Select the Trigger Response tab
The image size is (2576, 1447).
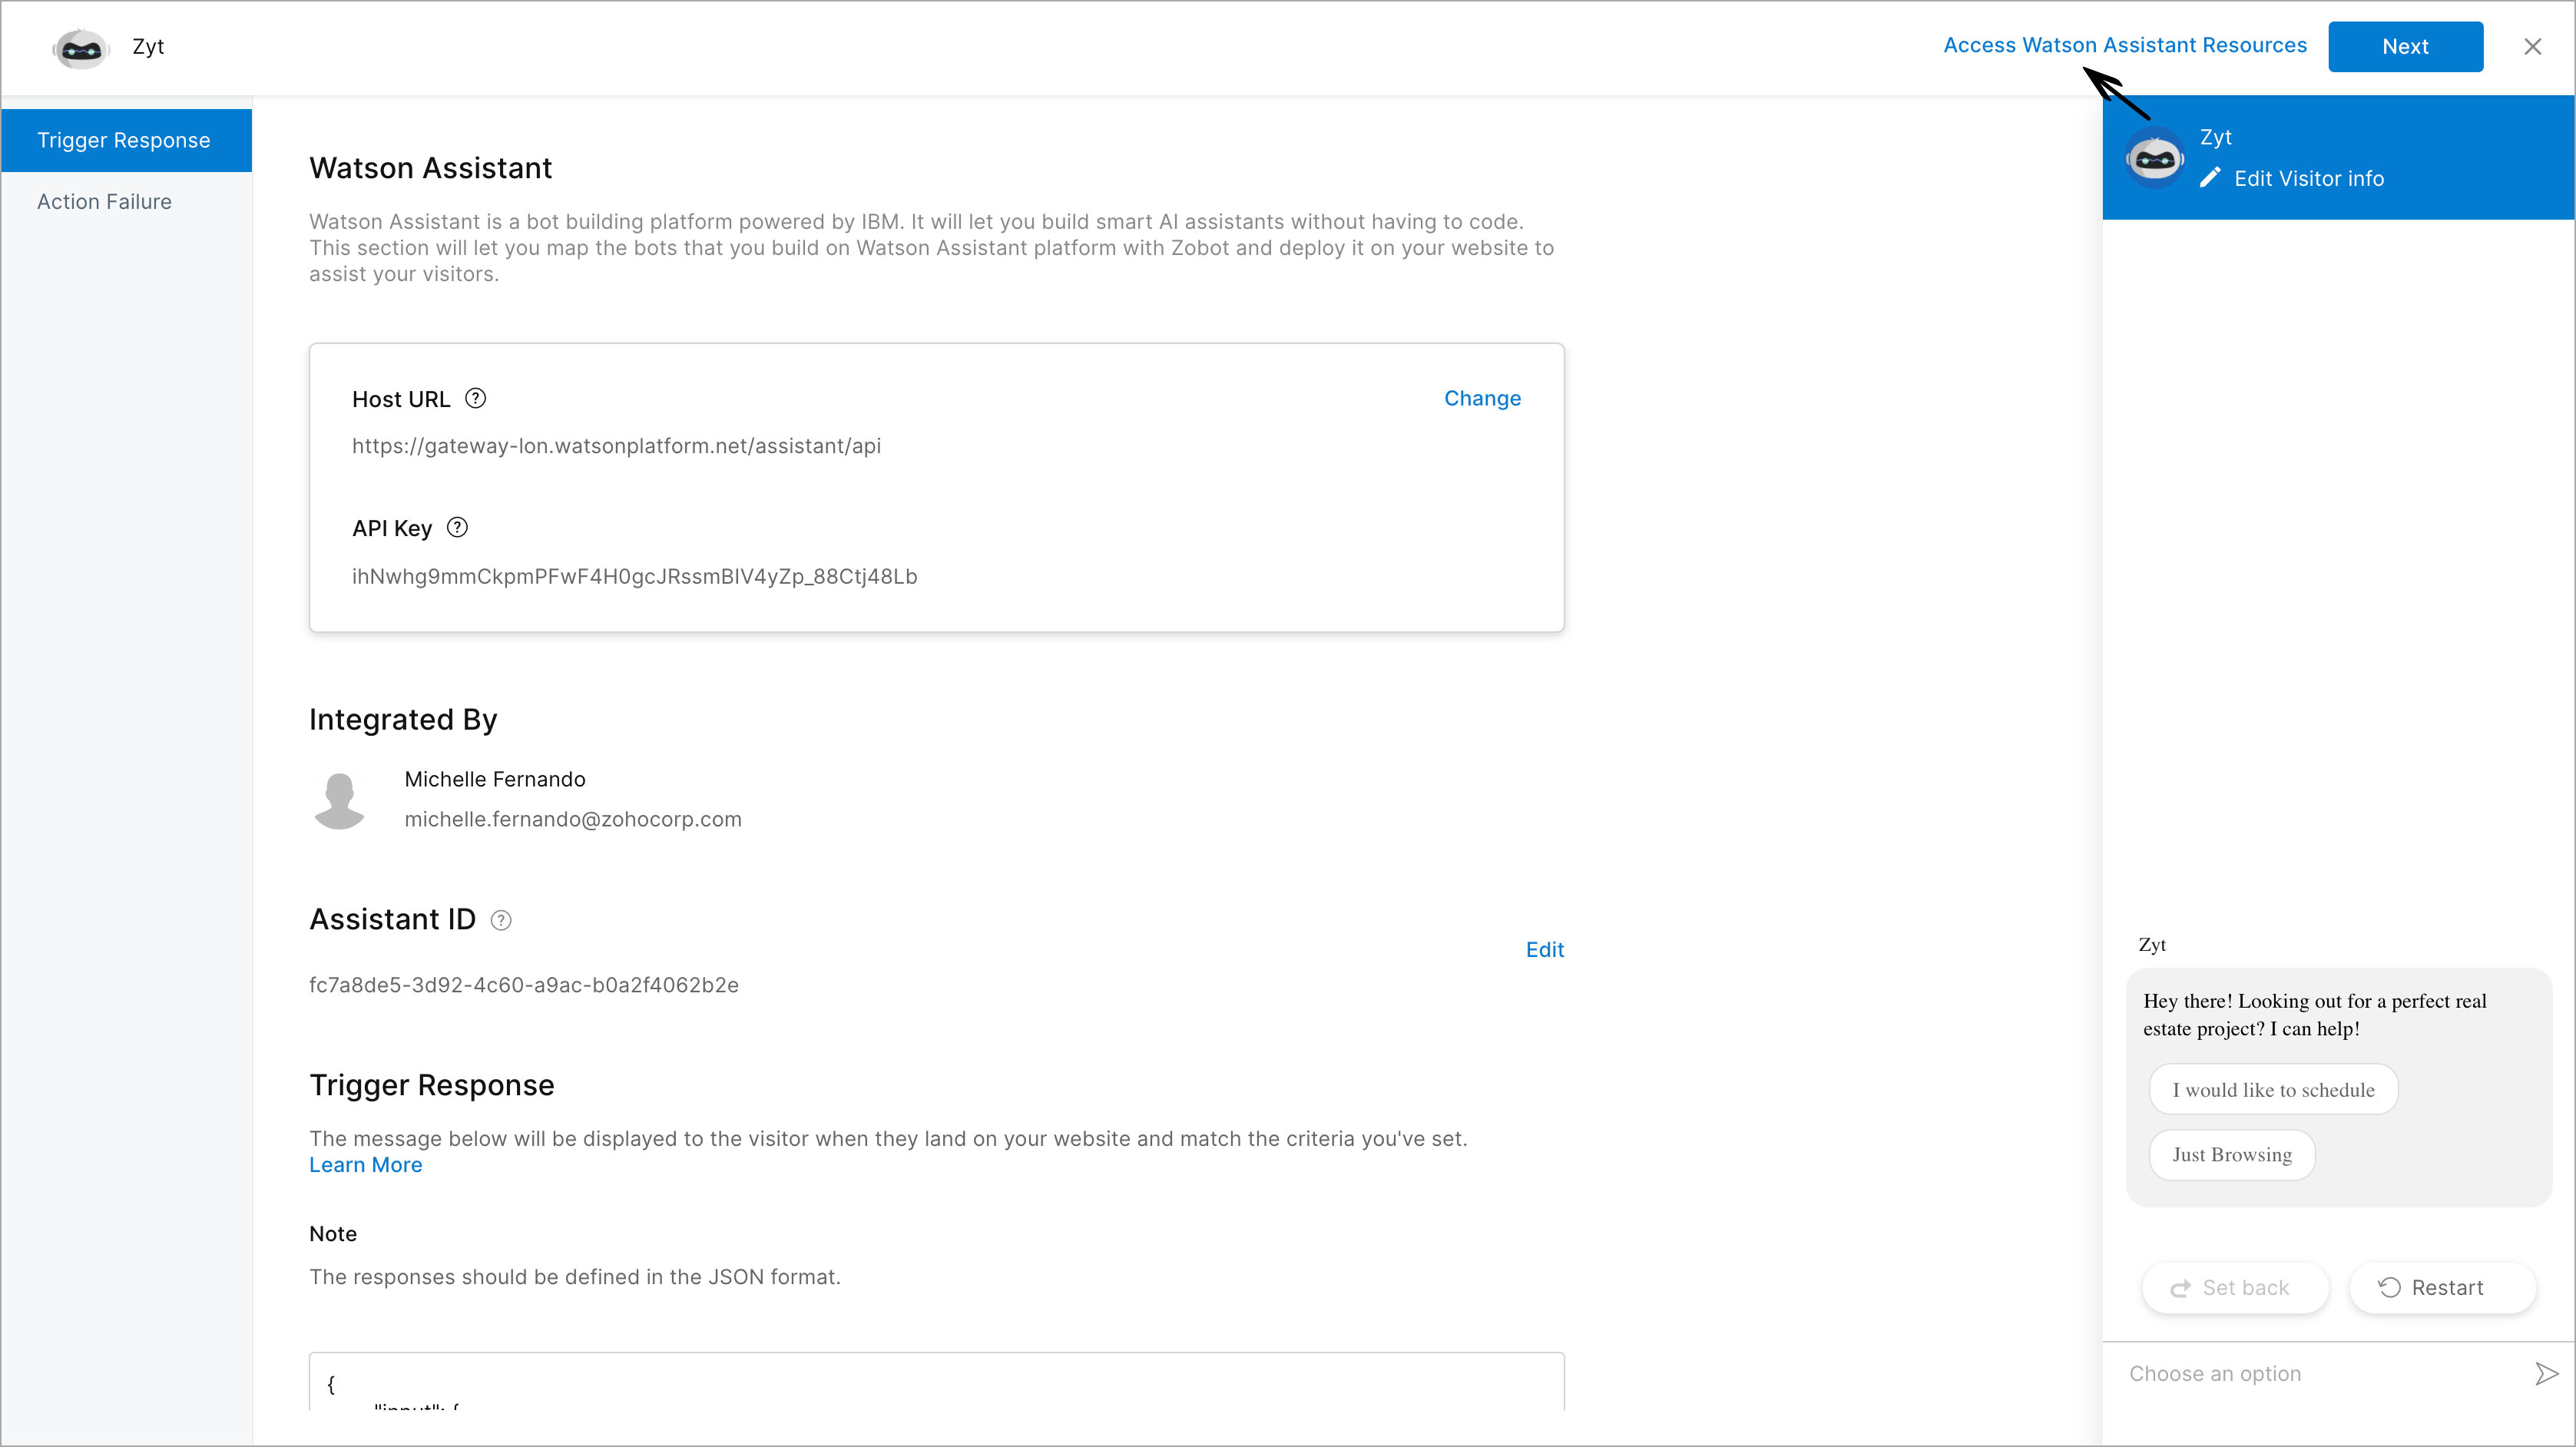126,140
